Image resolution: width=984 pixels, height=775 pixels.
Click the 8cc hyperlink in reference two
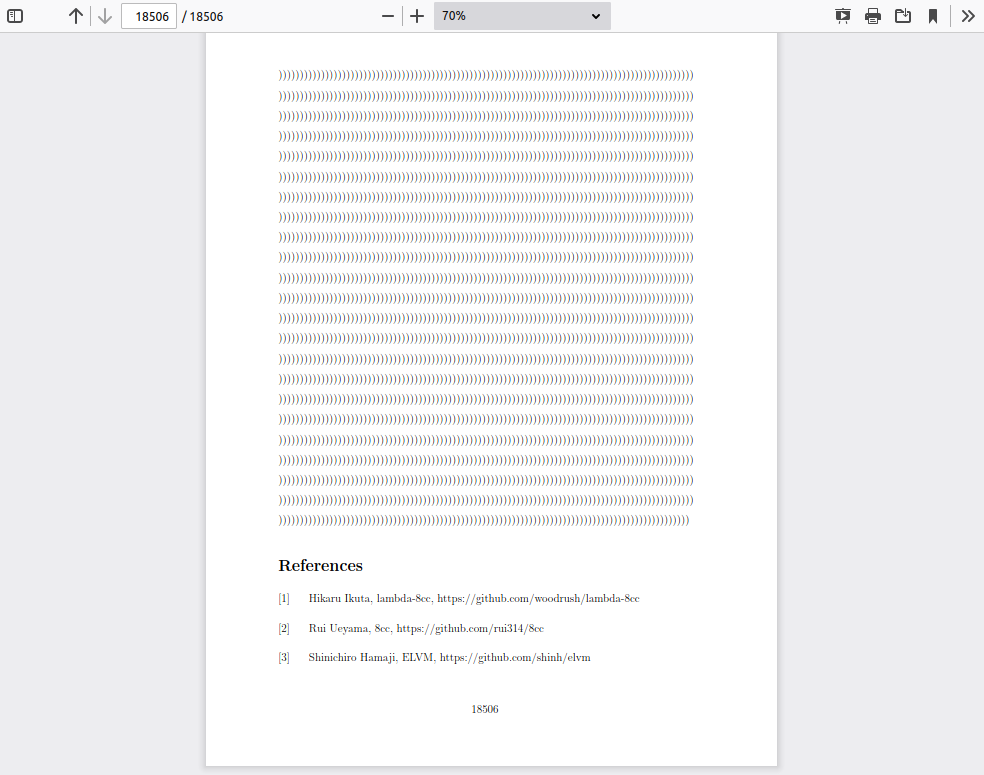(x=381, y=628)
